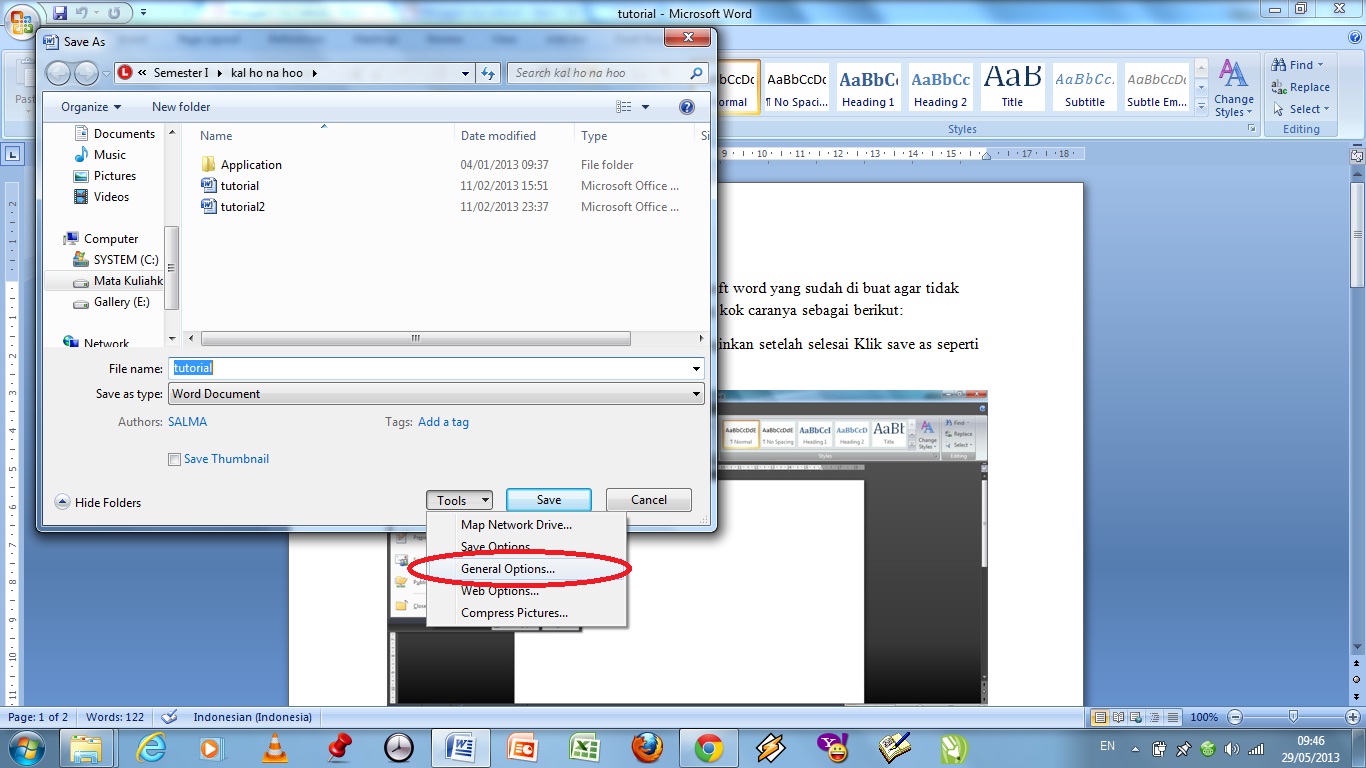This screenshot has width=1366, height=768.
Task: Enable the Save Thumbnail checkbox
Action: click(x=175, y=460)
